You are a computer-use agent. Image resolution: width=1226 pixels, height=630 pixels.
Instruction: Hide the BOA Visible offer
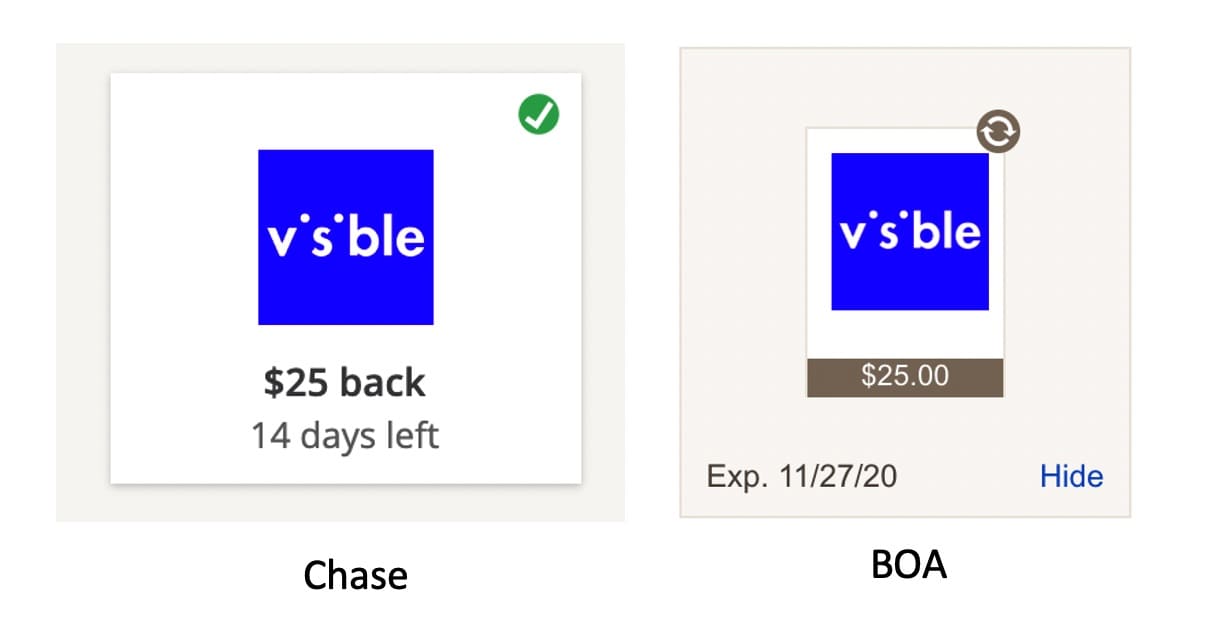(x=1071, y=476)
